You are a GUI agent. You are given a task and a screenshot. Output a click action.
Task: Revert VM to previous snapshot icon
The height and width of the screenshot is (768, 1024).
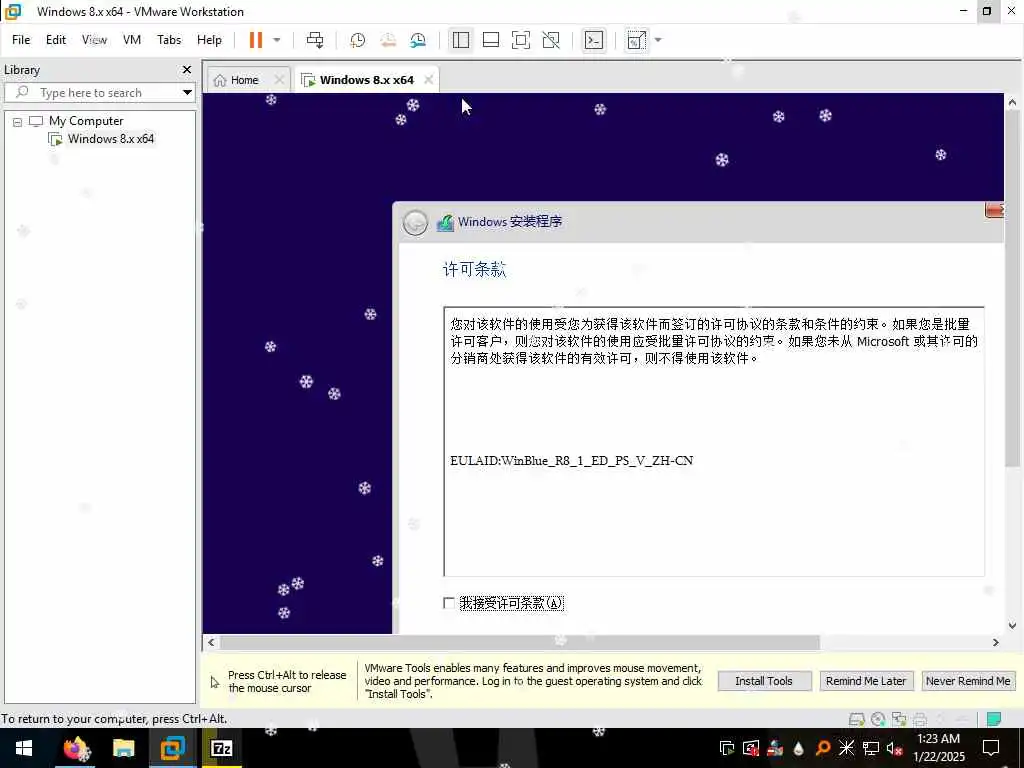pos(388,40)
